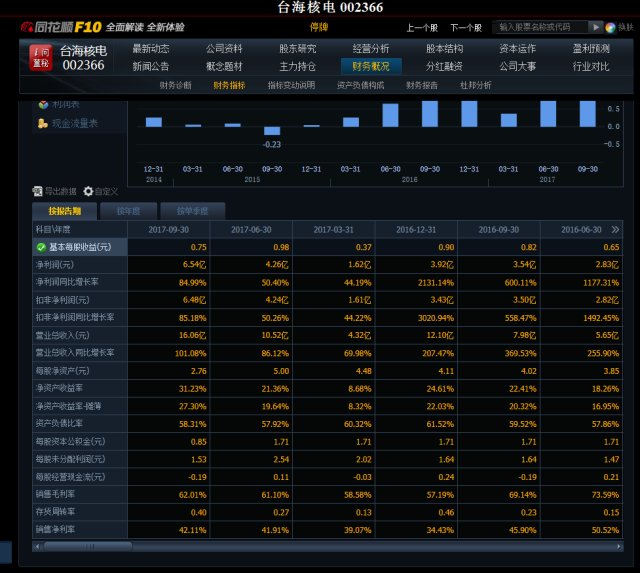Switch to 资产负债构成 sub-tab

(360, 85)
